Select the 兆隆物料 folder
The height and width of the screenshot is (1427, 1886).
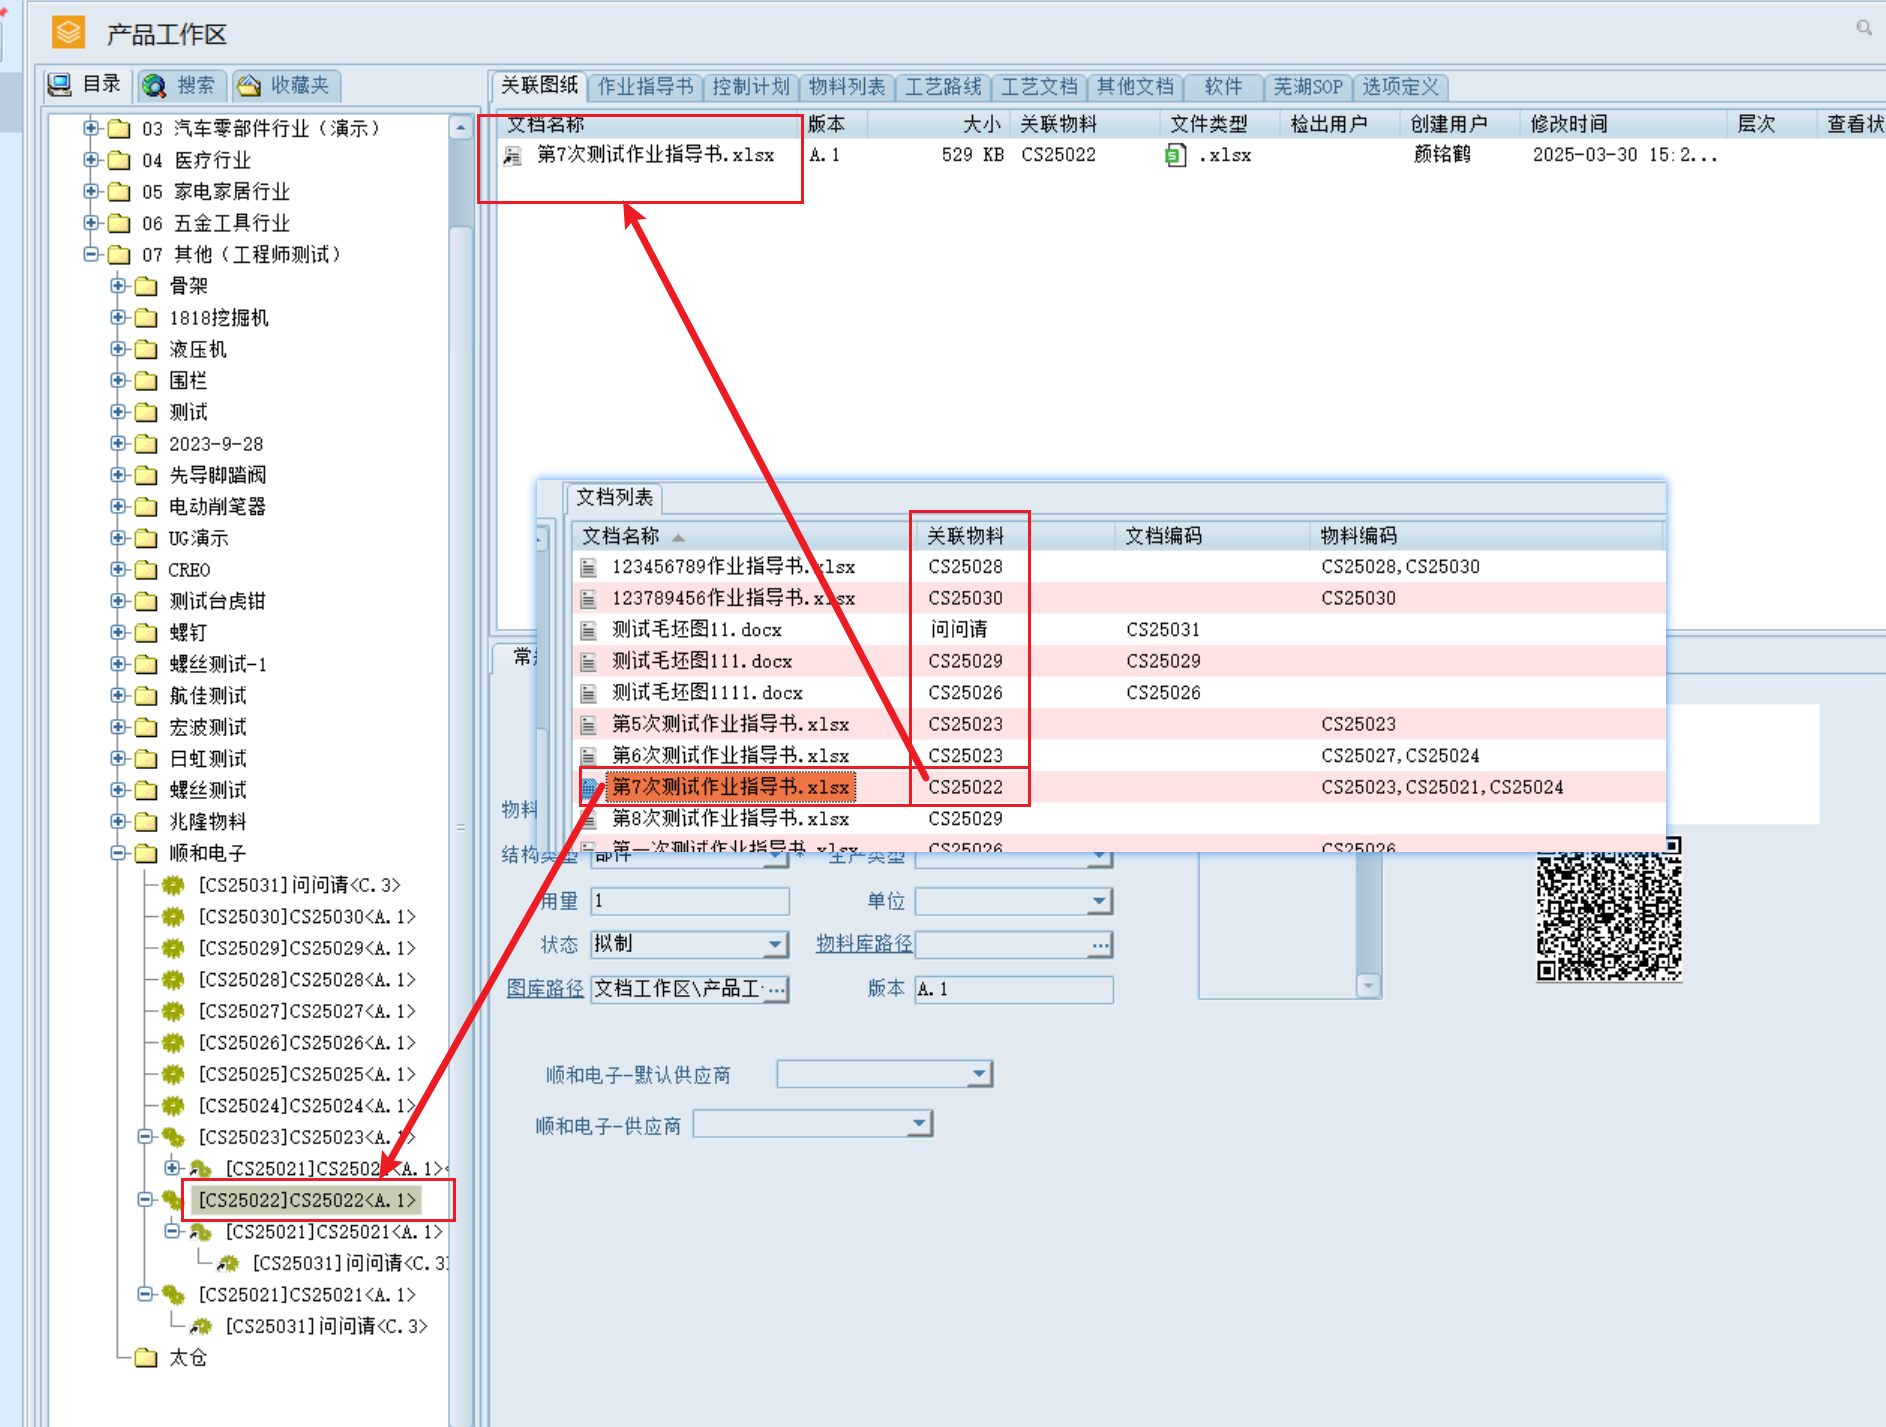pos(207,822)
